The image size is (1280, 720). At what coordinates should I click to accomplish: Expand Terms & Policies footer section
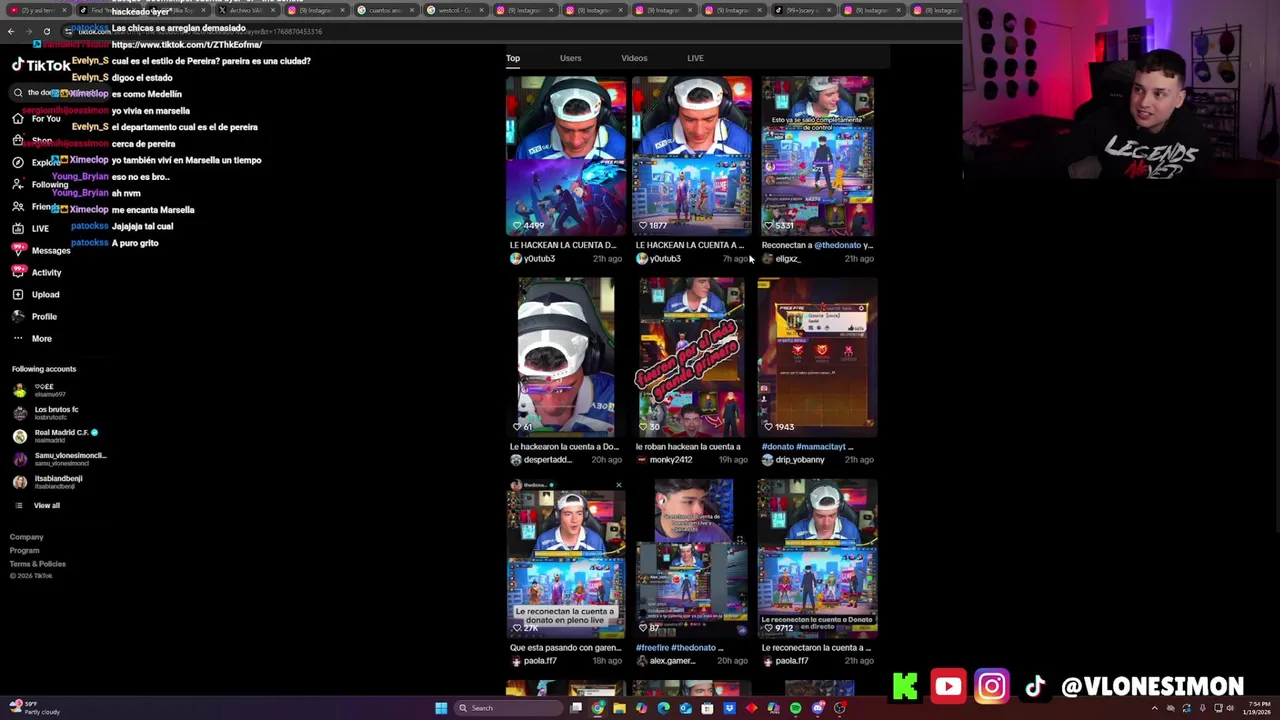[x=38, y=564]
